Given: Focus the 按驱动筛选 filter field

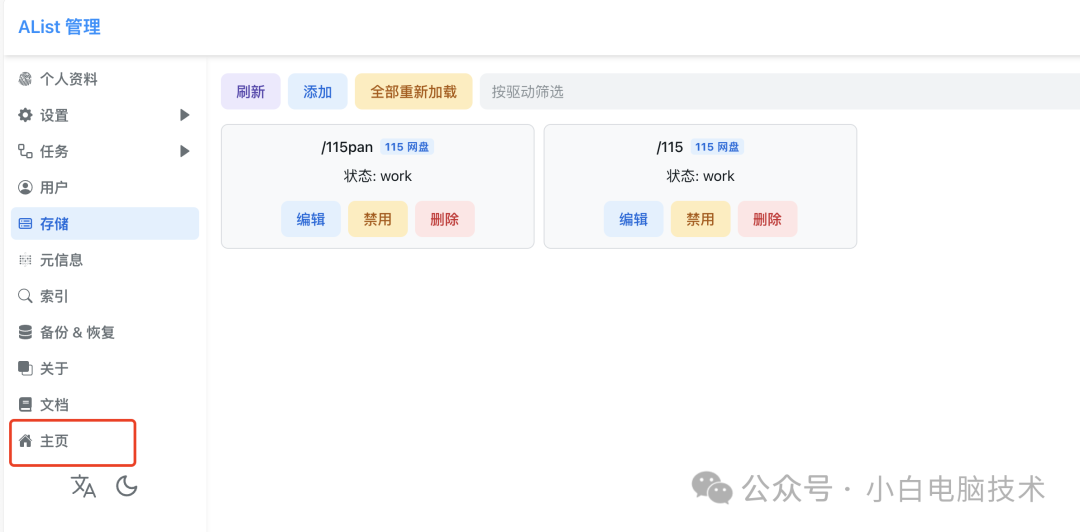Looking at the screenshot, I should pyautogui.click(x=780, y=92).
